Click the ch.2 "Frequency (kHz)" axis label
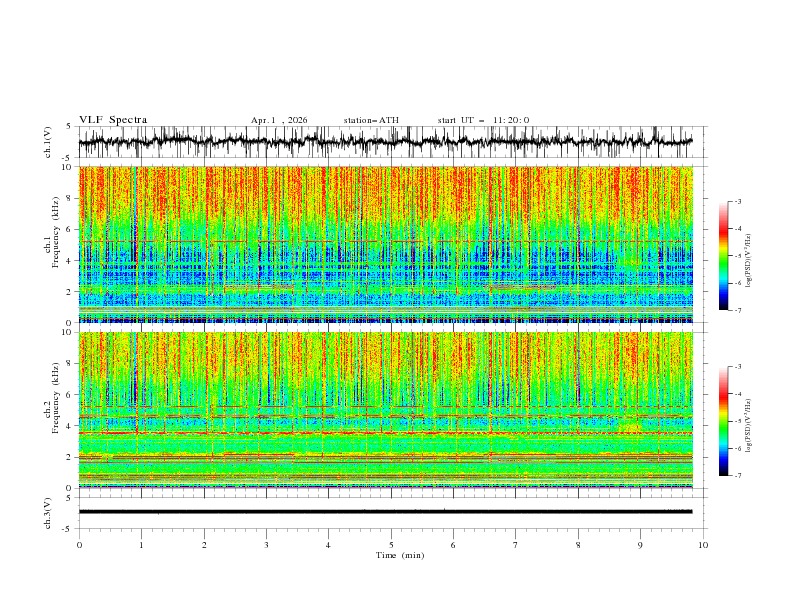 57,398
